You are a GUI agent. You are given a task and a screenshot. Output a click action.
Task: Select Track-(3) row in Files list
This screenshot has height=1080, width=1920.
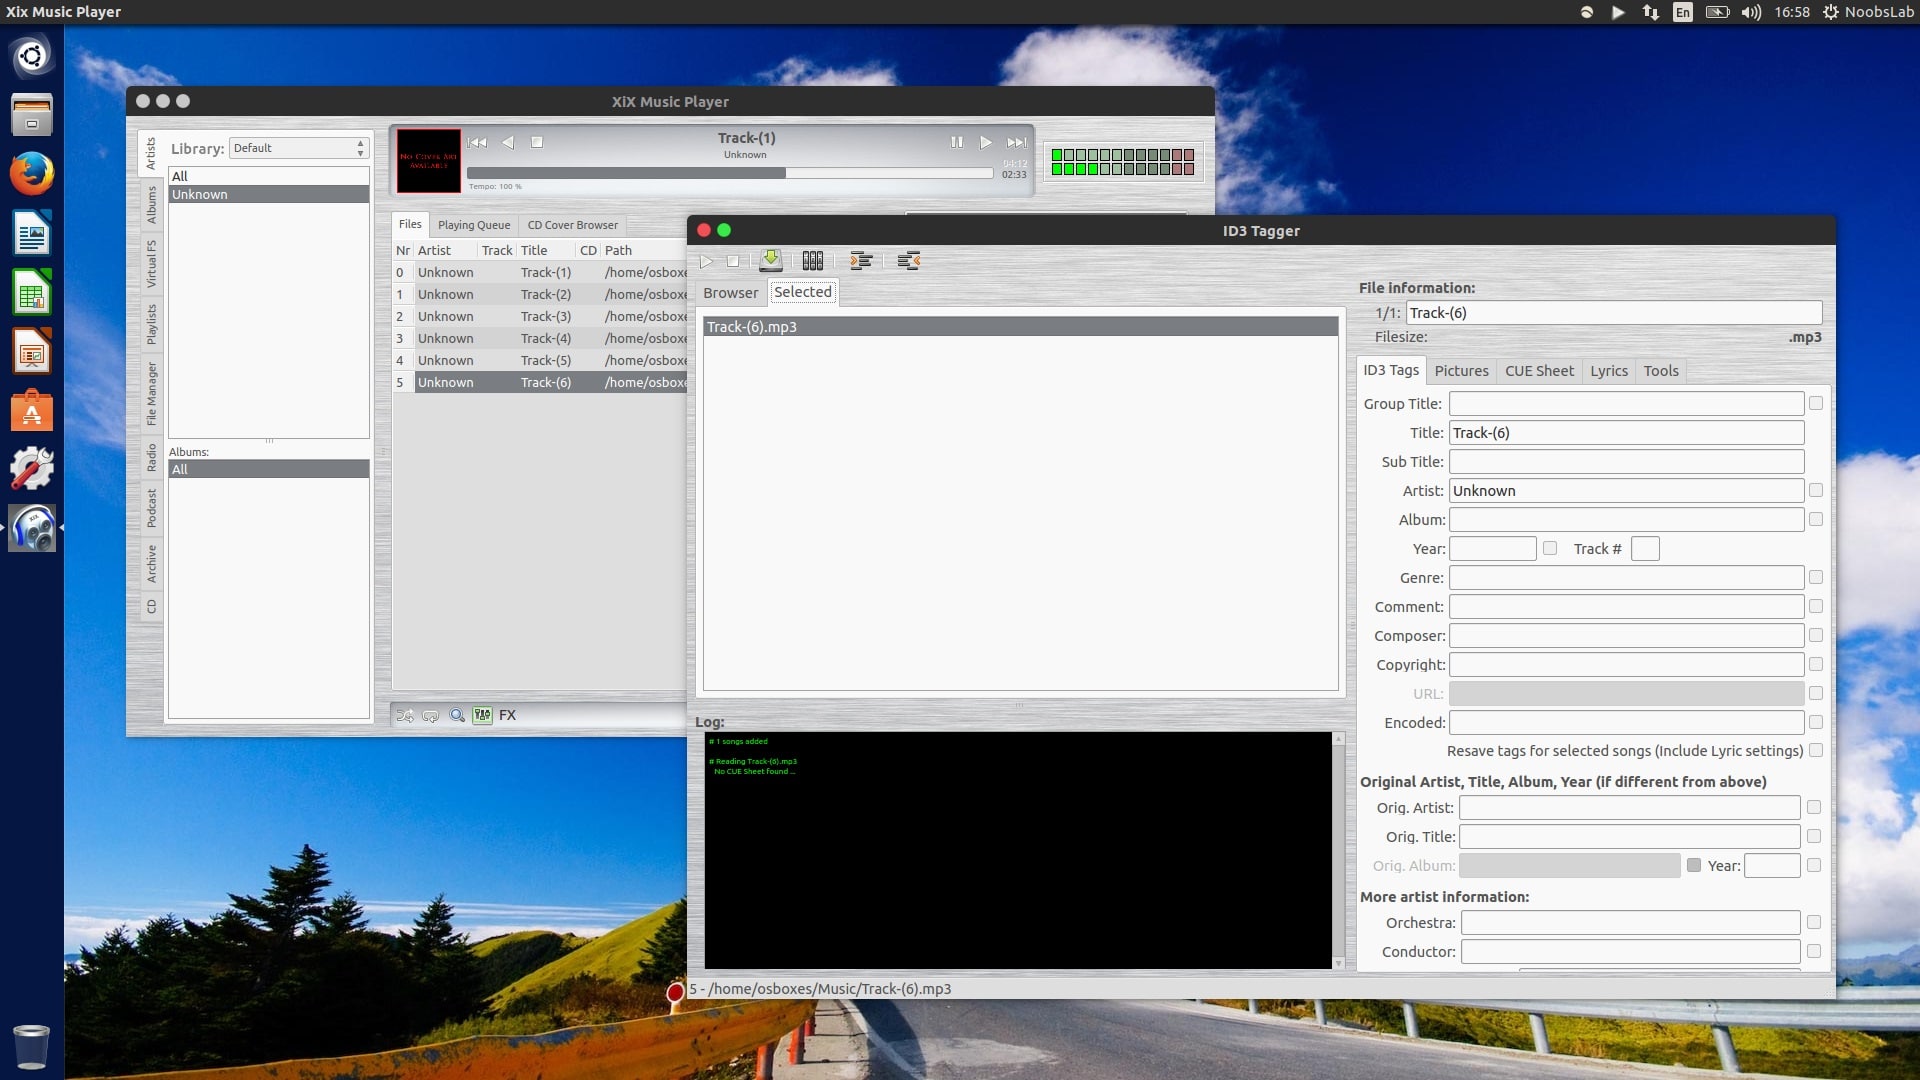coord(540,316)
